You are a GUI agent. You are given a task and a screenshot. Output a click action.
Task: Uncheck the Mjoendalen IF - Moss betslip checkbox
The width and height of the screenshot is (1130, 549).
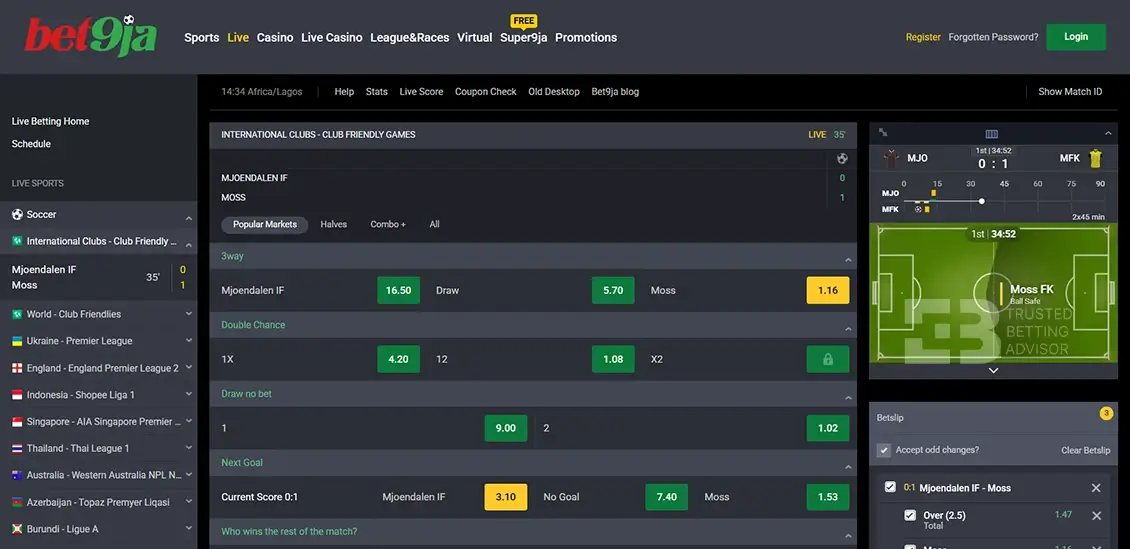[x=890, y=487]
